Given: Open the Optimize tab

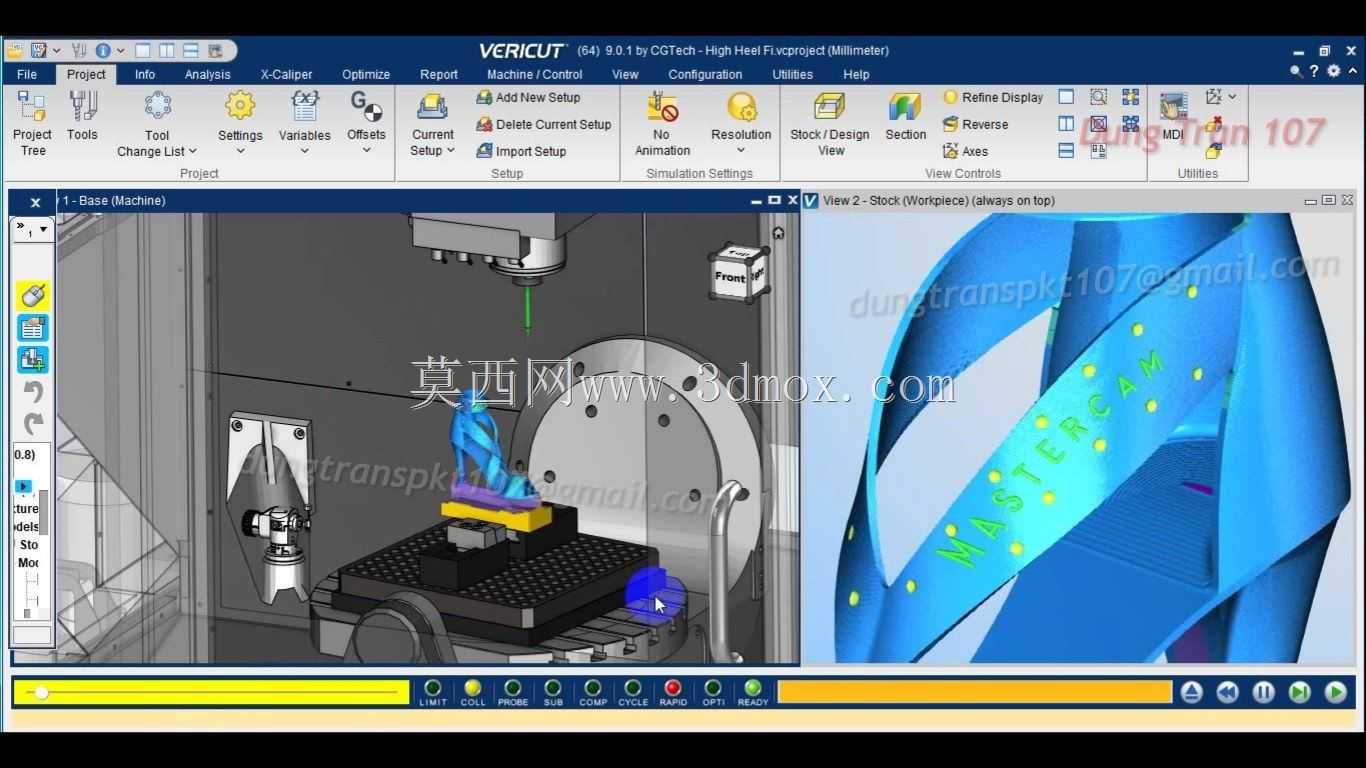Looking at the screenshot, I should point(366,74).
